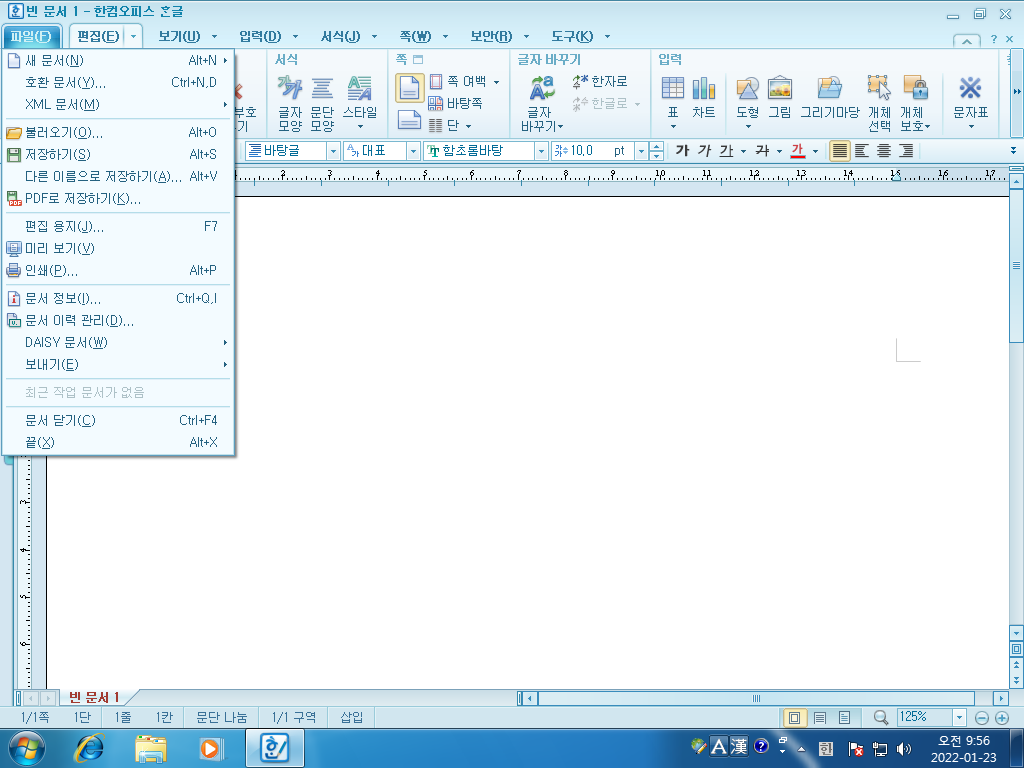Select center paragraph alignment

point(884,151)
